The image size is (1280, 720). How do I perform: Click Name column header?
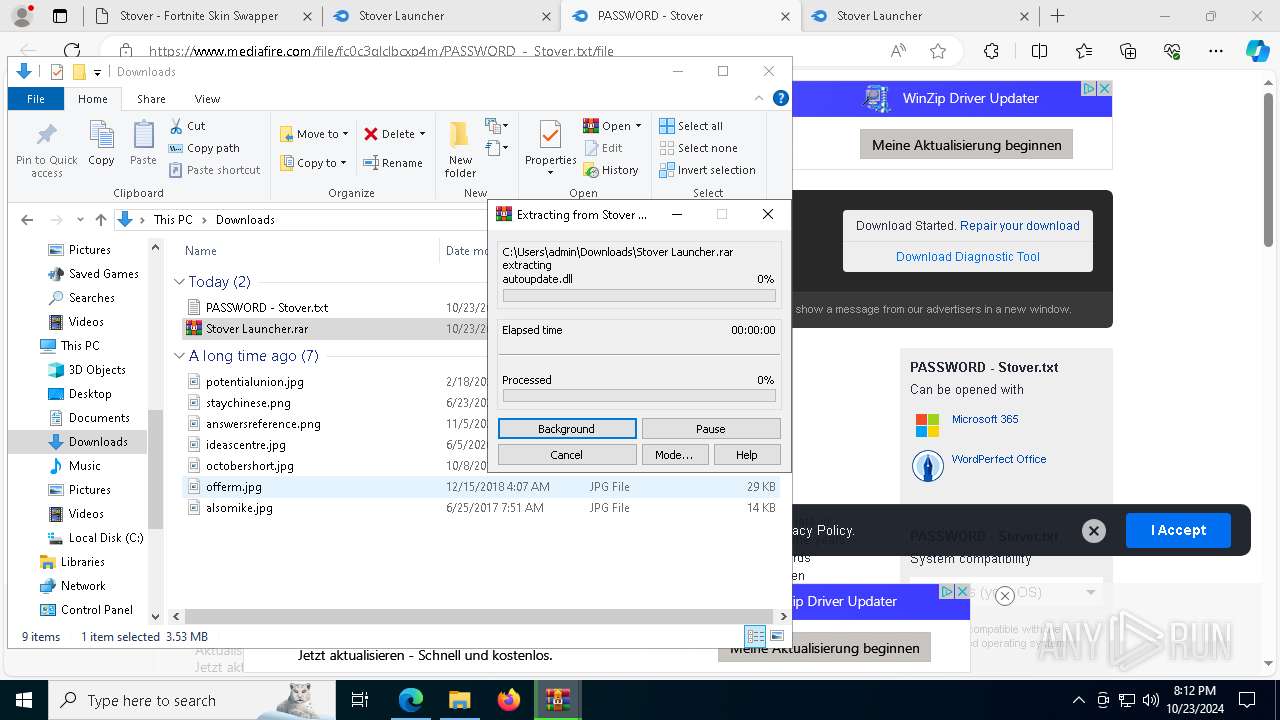pos(201,251)
